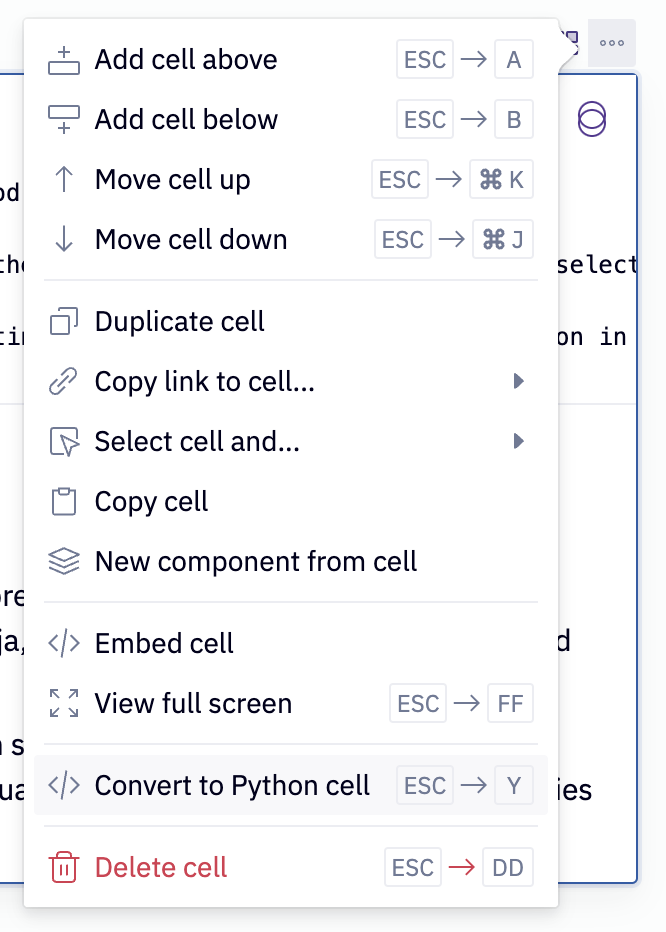Viewport: 666px width, 932px height.
Task: Click the Move cell up arrow icon
Action: tap(62, 179)
